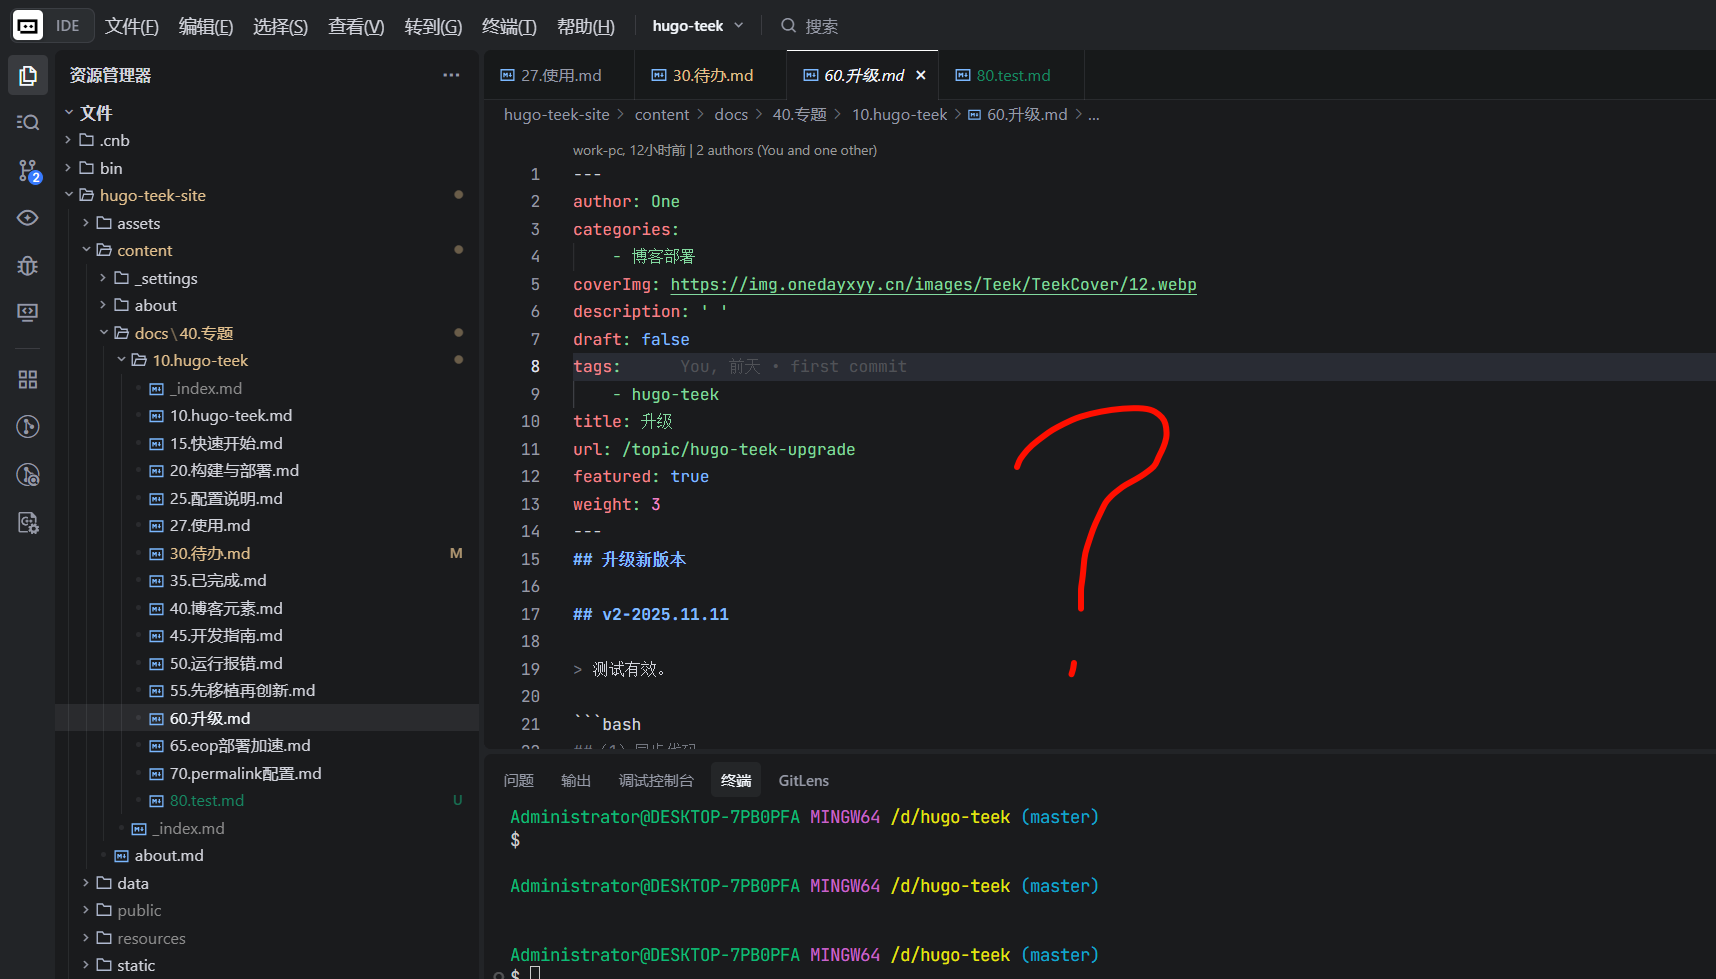Open 80.test.md in the file tree
1716x979 pixels.
tap(206, 800)
